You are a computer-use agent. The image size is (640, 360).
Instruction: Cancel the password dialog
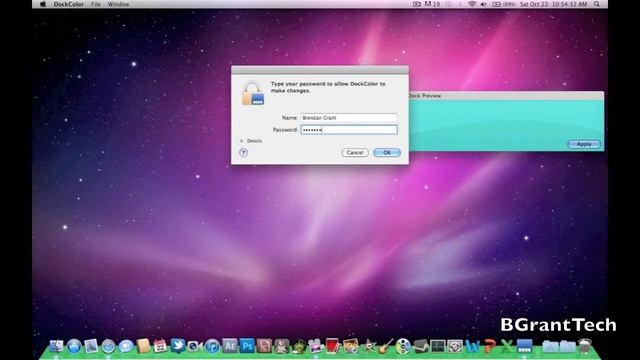coord(355,153)
